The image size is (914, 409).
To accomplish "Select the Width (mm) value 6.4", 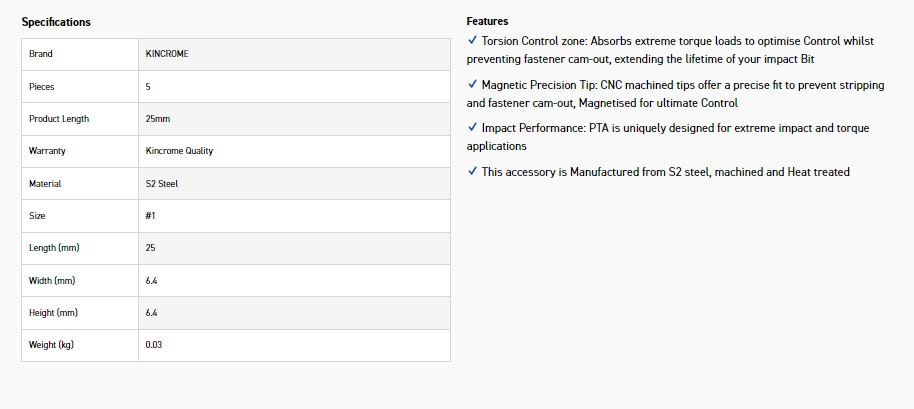I will [x=151, y=281].
